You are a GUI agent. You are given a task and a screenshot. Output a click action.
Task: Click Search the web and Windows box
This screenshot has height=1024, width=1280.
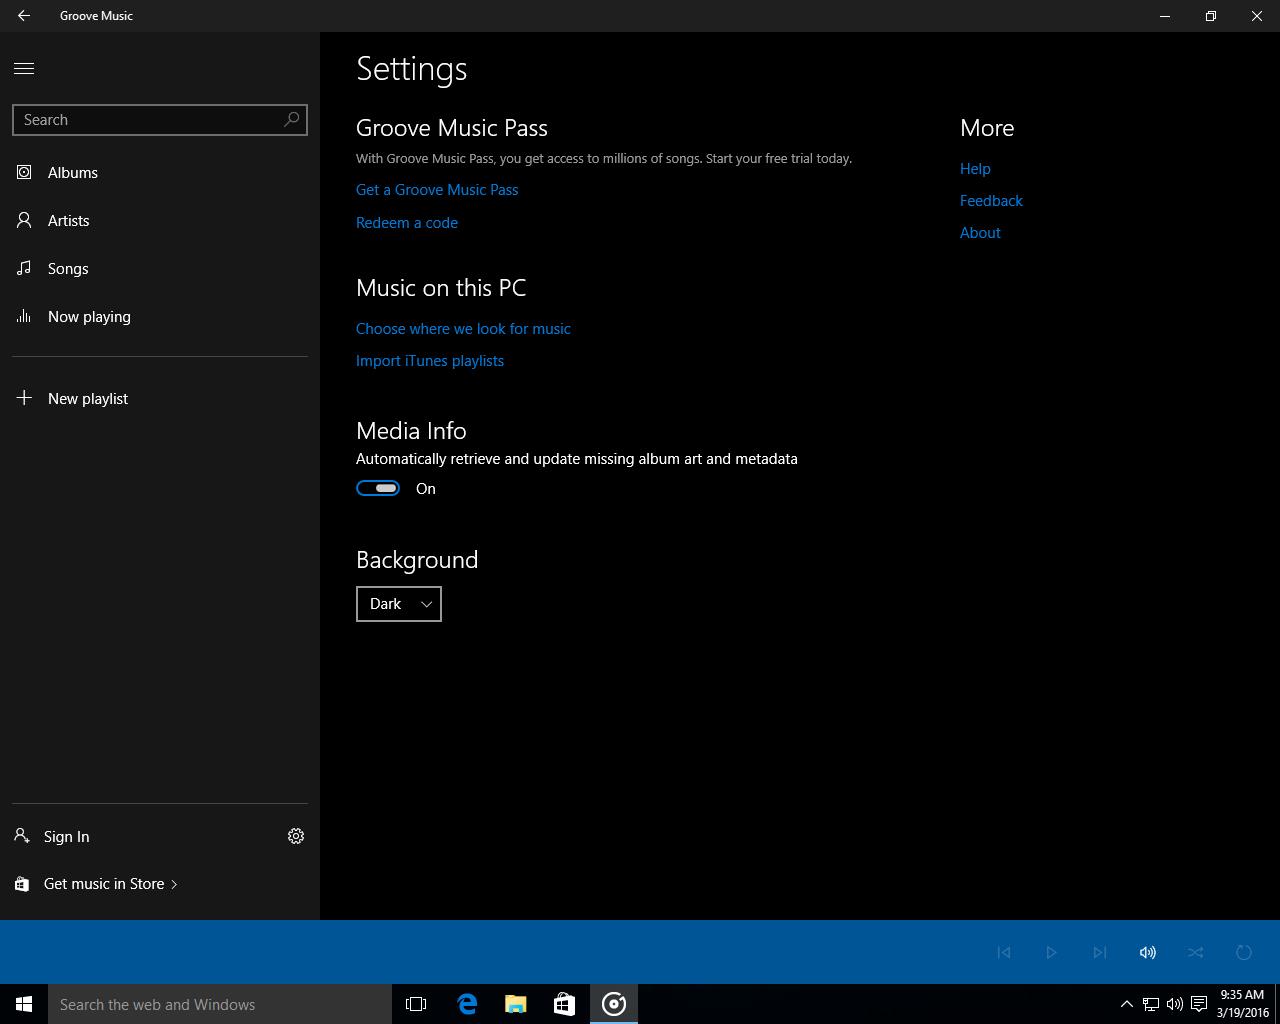pos(220,1004)
